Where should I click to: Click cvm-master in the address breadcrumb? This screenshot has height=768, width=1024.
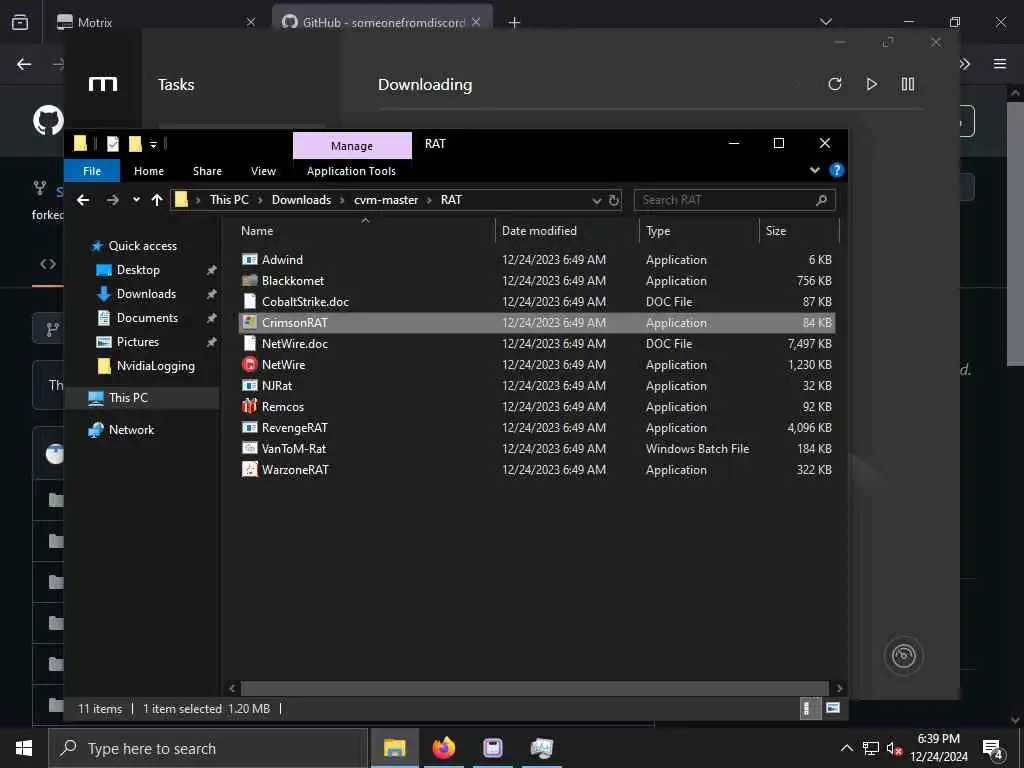click(386, 200)
